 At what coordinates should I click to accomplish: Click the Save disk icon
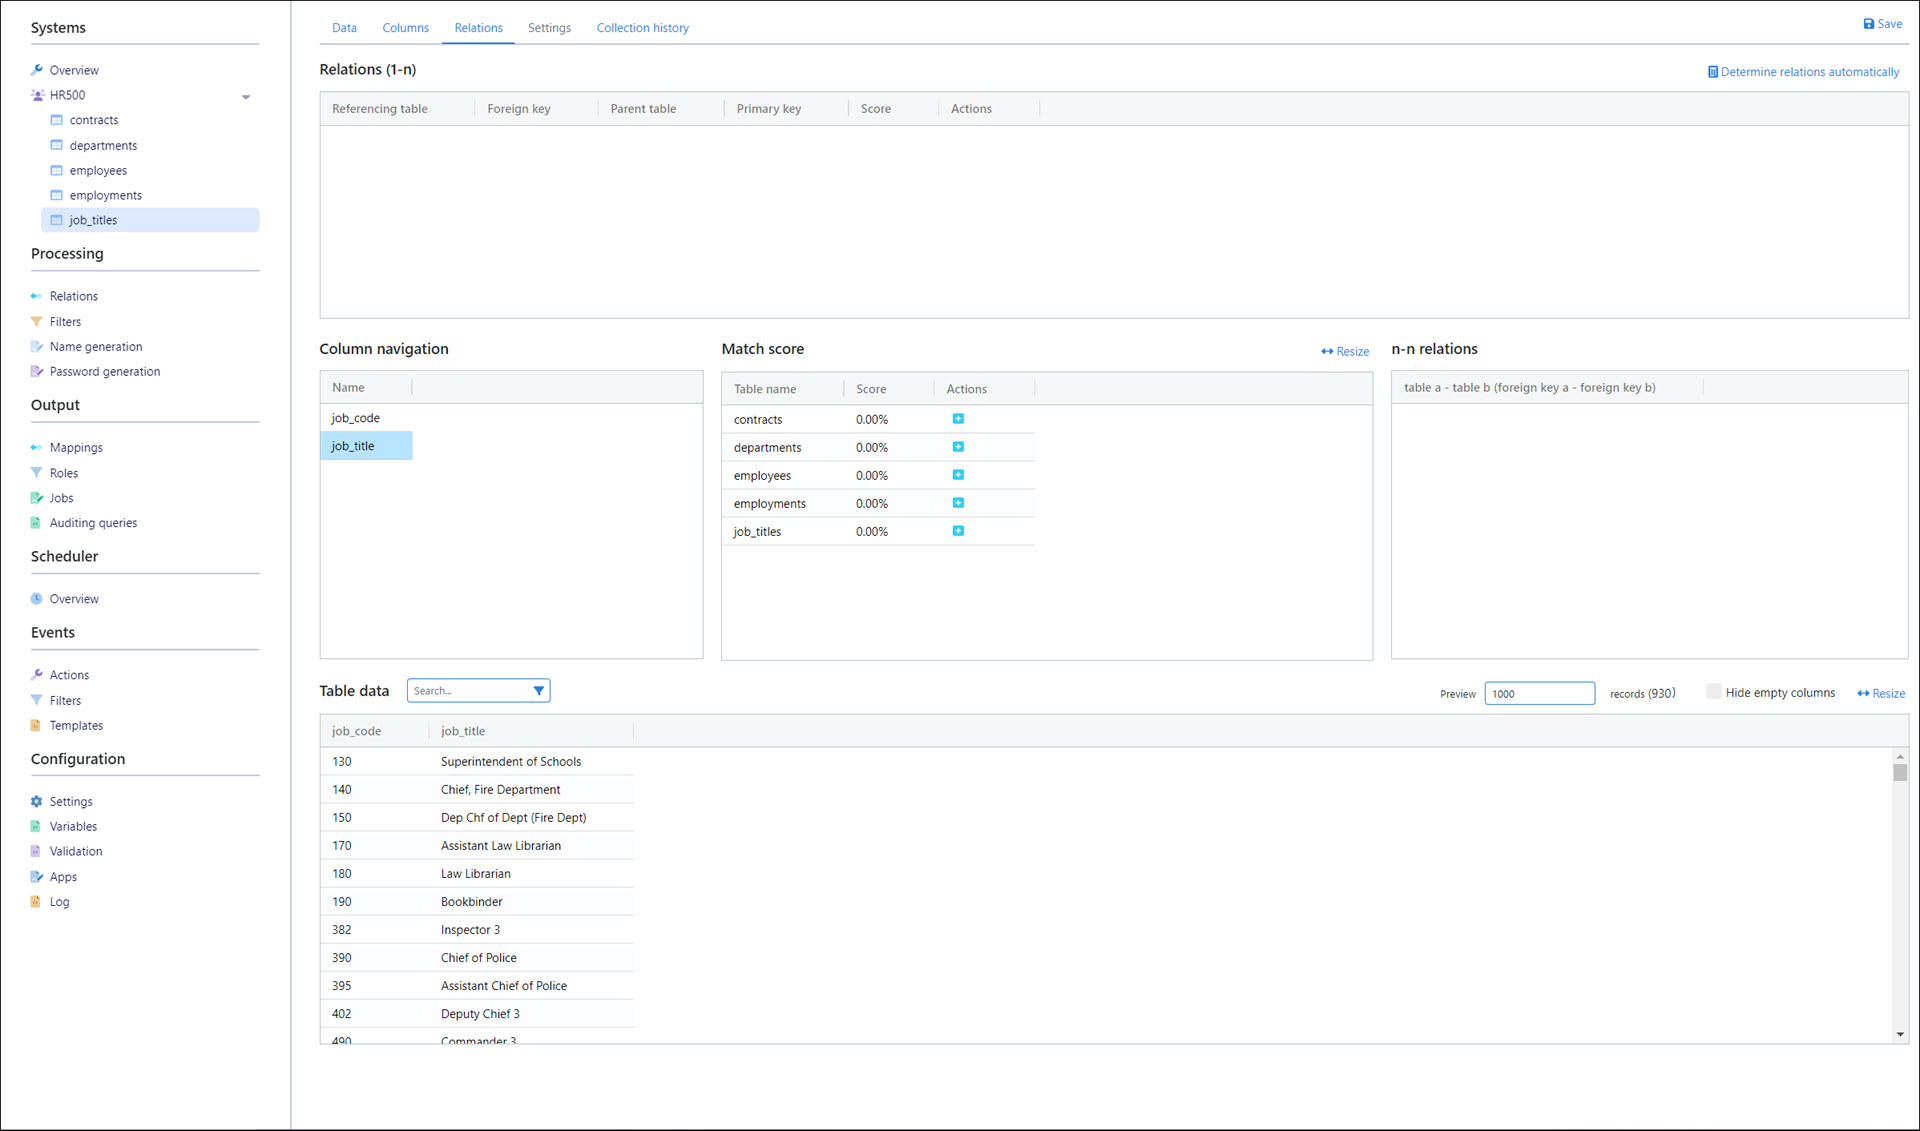click(x=1868, y=24)
